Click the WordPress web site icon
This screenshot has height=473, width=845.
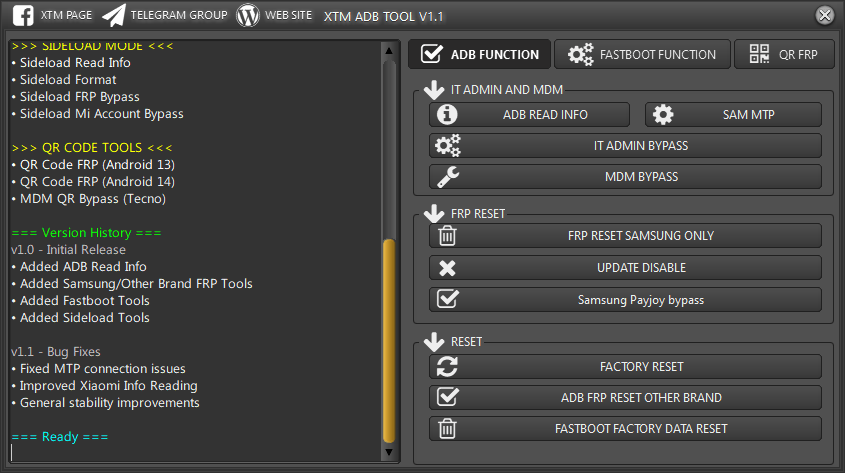pyautogui.click(x=248, y=16)
